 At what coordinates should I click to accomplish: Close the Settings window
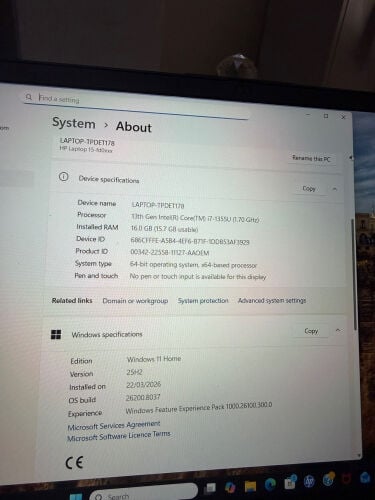[x=343, y=117]
